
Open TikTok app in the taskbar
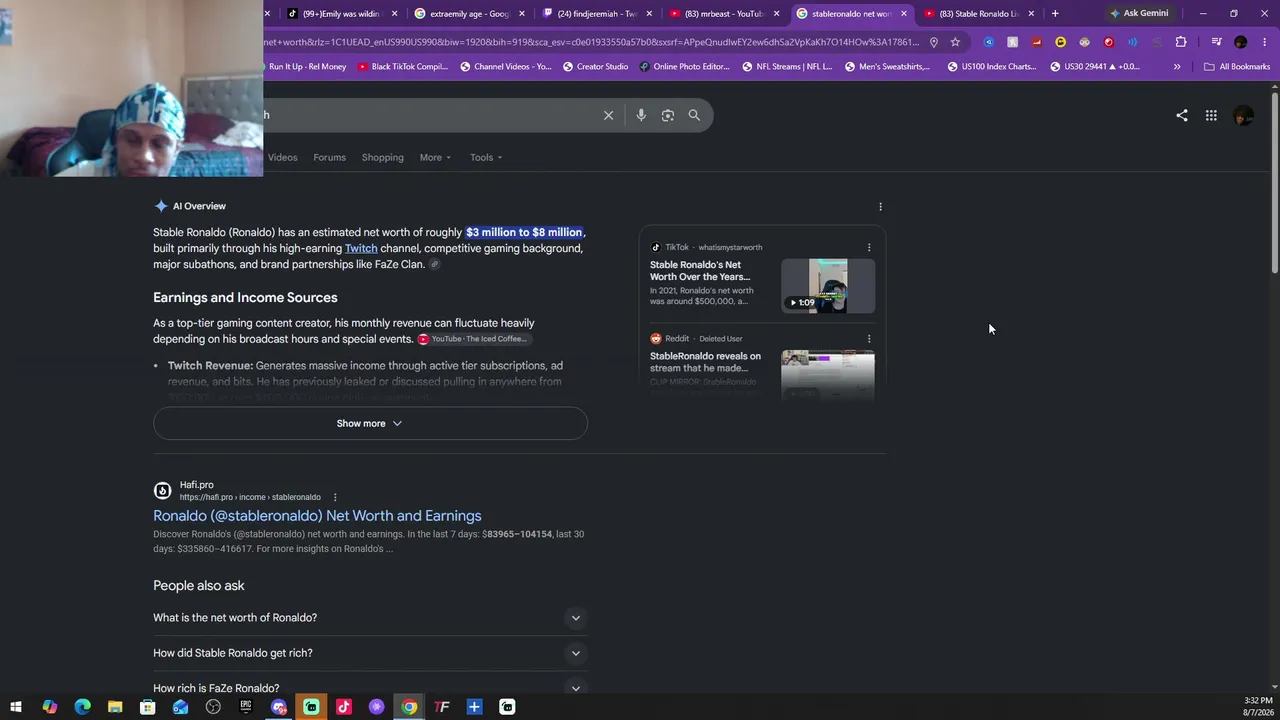pos(344,707)
